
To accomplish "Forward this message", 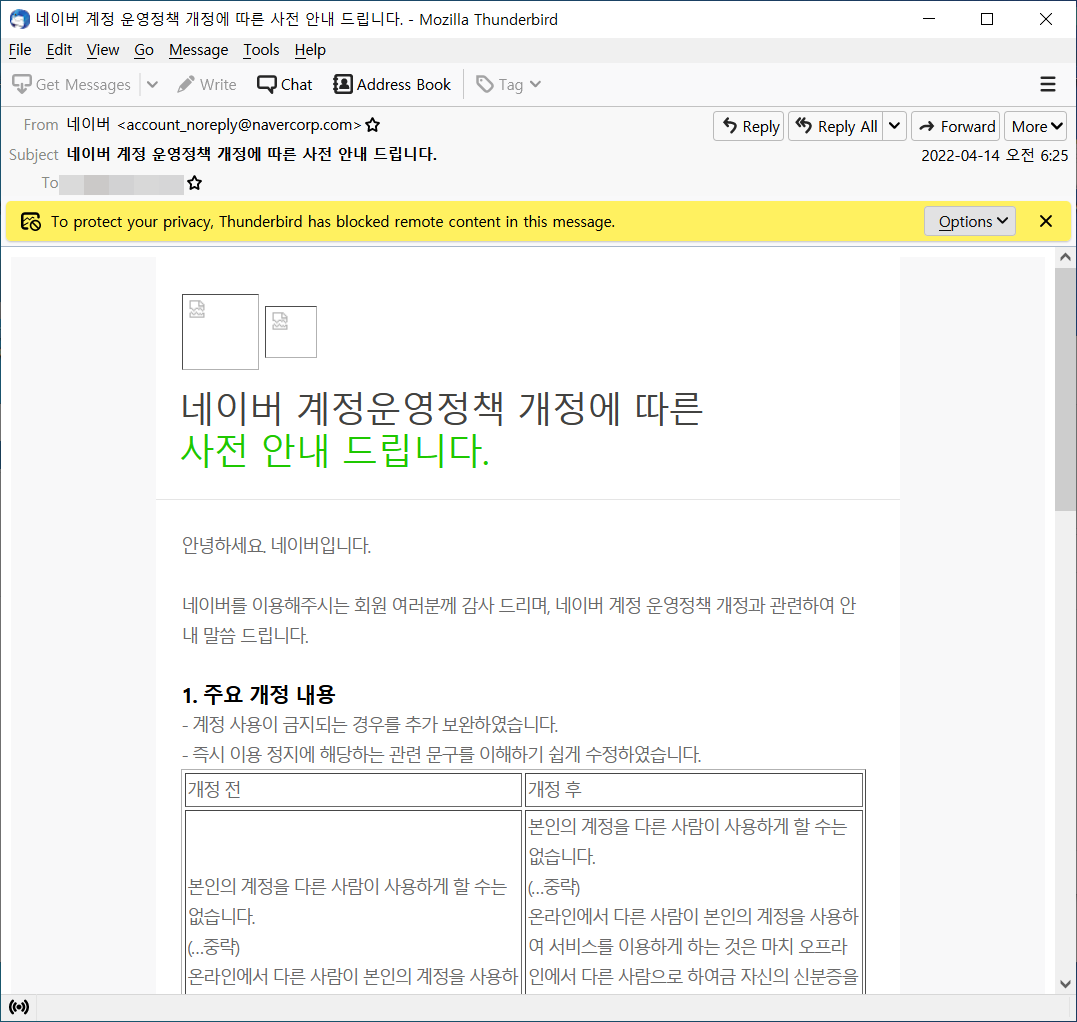I will click(956, 126).
